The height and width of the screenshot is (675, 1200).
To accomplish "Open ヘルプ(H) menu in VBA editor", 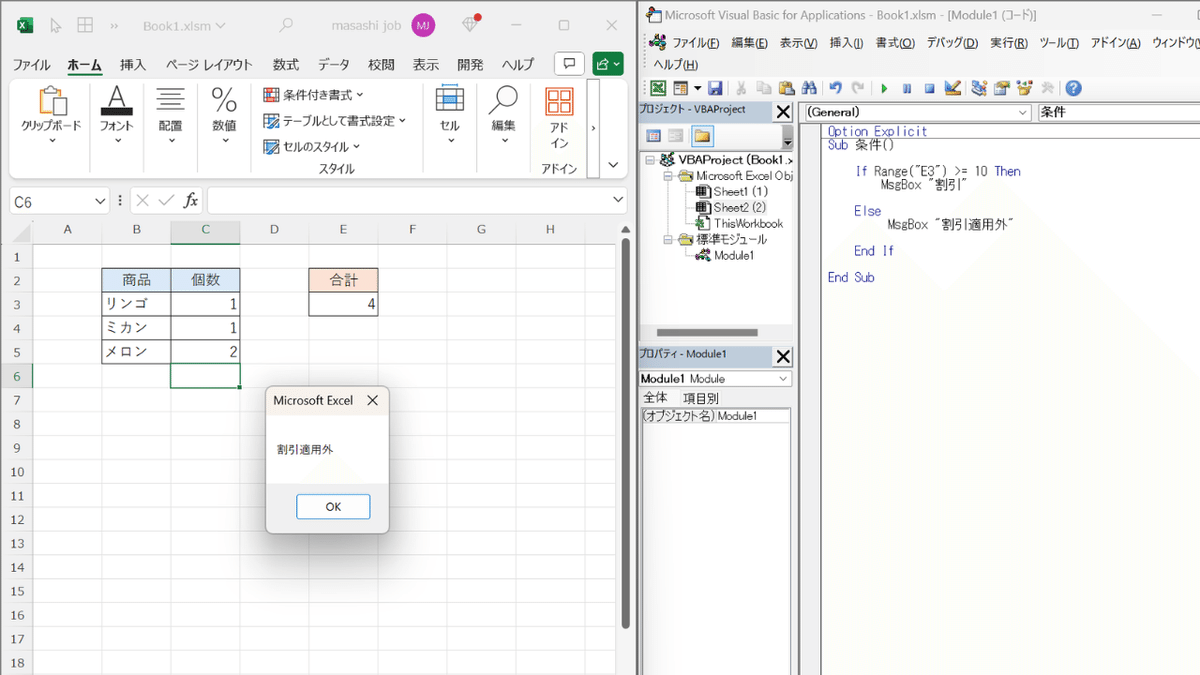I will click(676, 65).
